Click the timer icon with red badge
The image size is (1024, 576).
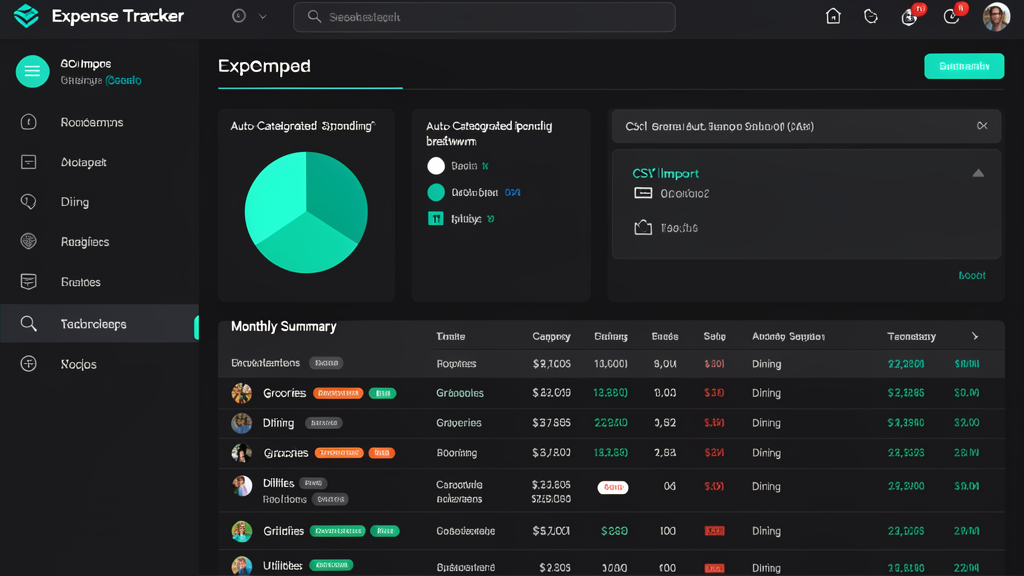tap(952, 16)
